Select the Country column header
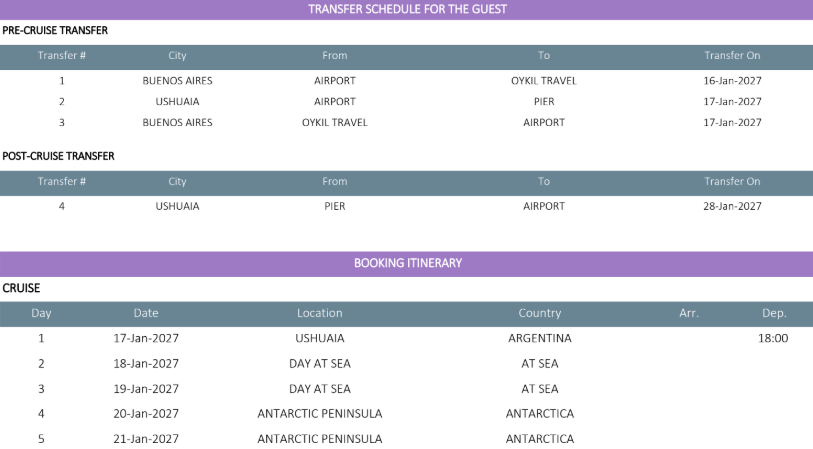The height and width of the screenshot is (449, 813). click(540, 313)
